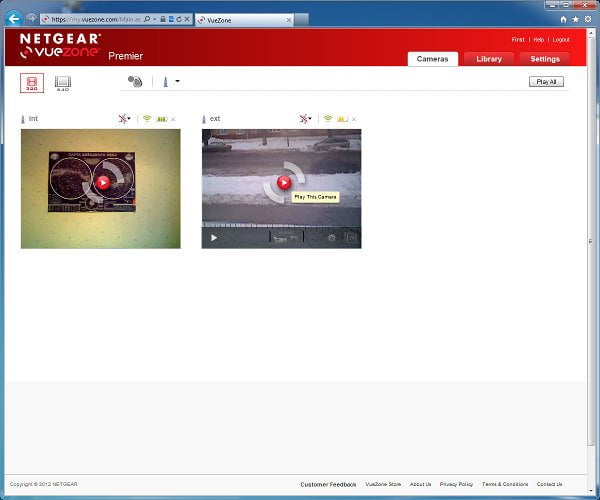The width and height of the screenshot is (600, 500).
Task: Click the Logout link
Action: click(x=561, y=40)
